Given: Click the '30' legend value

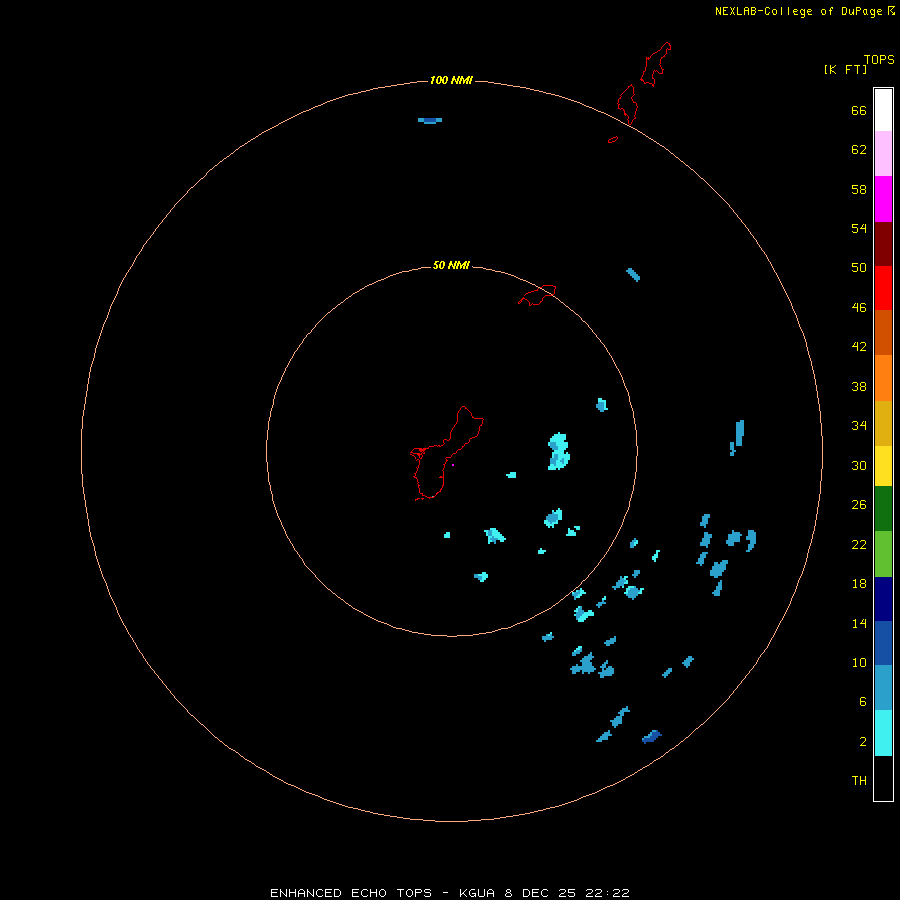Looking at the screenshot, I should pyautogui.click(x=859, y=465).
